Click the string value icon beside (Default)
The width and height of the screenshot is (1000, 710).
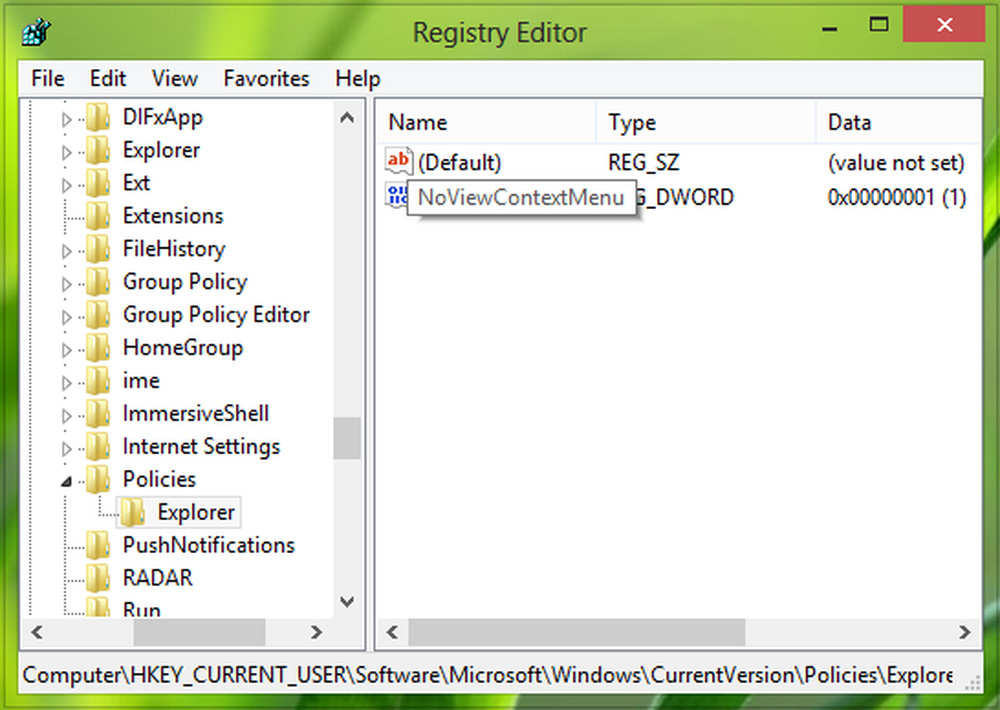click(x=399, y=162)
